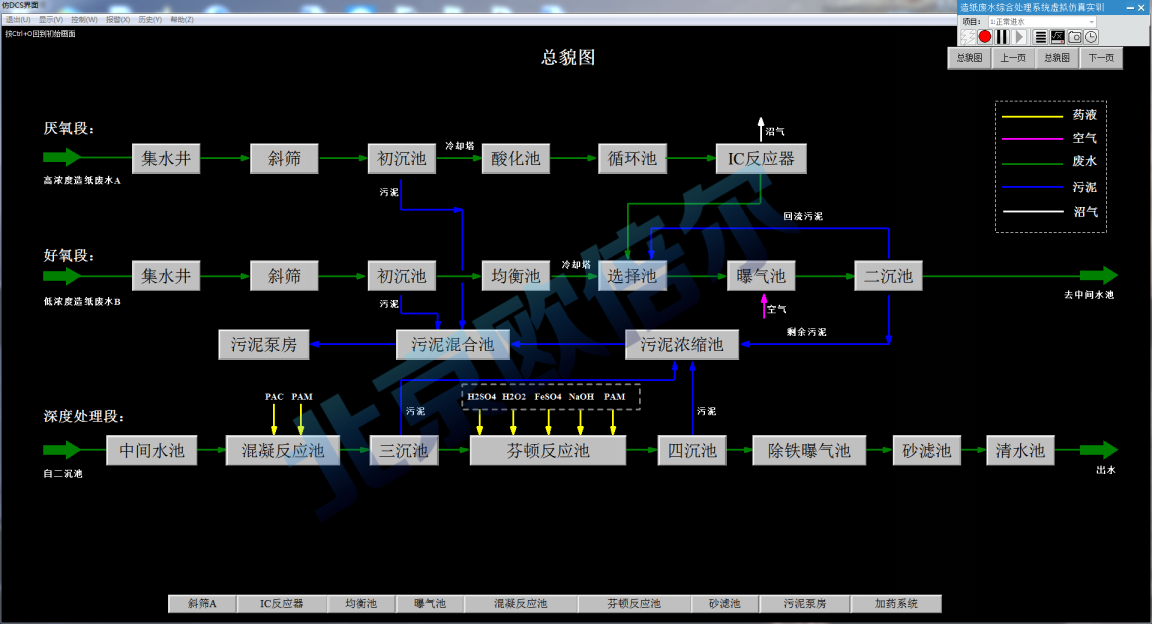Image resolution: width=1152 pixels, height=624 pixels.
Task: Click the 选择池 process block
Action: click(633, 276)
